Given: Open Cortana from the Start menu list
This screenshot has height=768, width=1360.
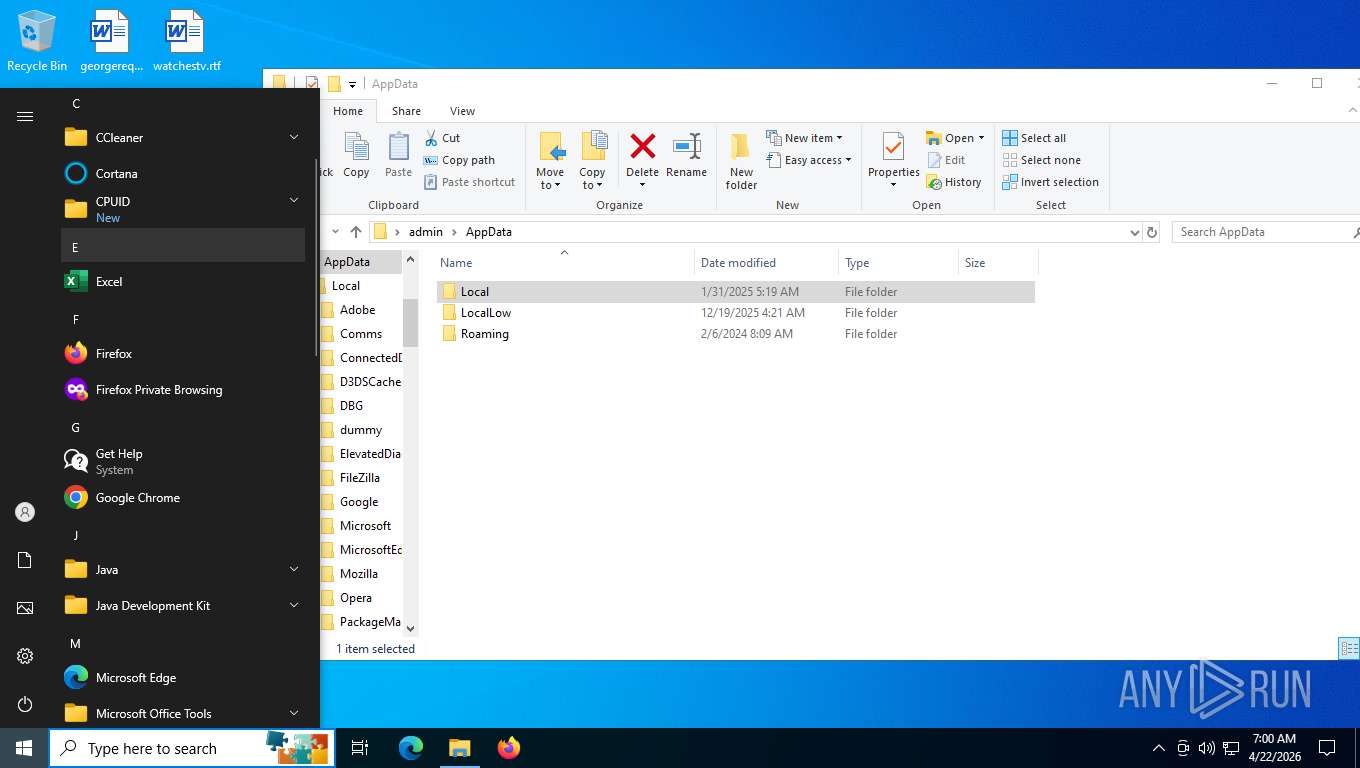Looking at the screenshot, I should coord(183,174).
